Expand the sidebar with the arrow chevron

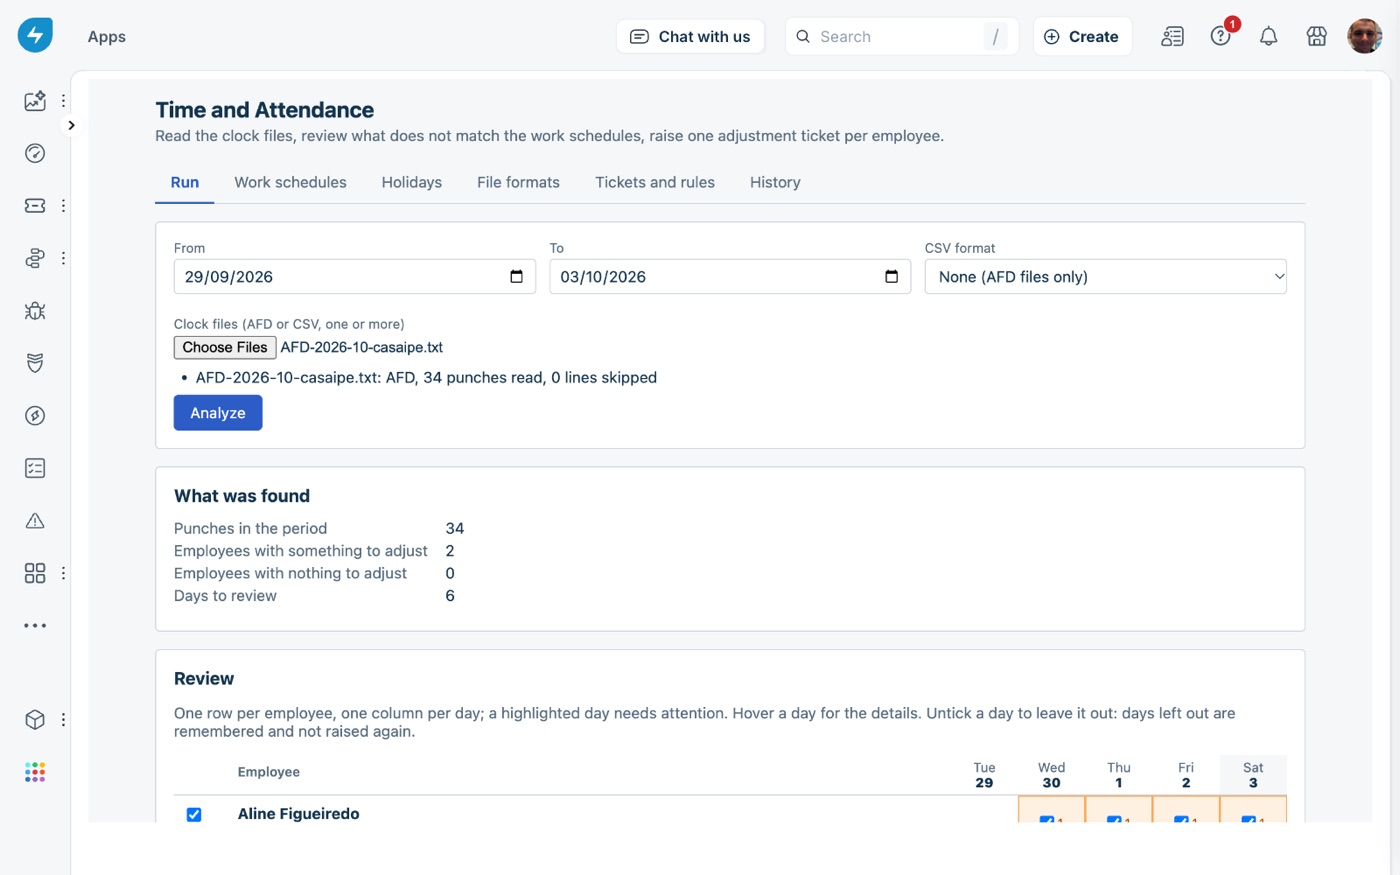coord(71,125)
